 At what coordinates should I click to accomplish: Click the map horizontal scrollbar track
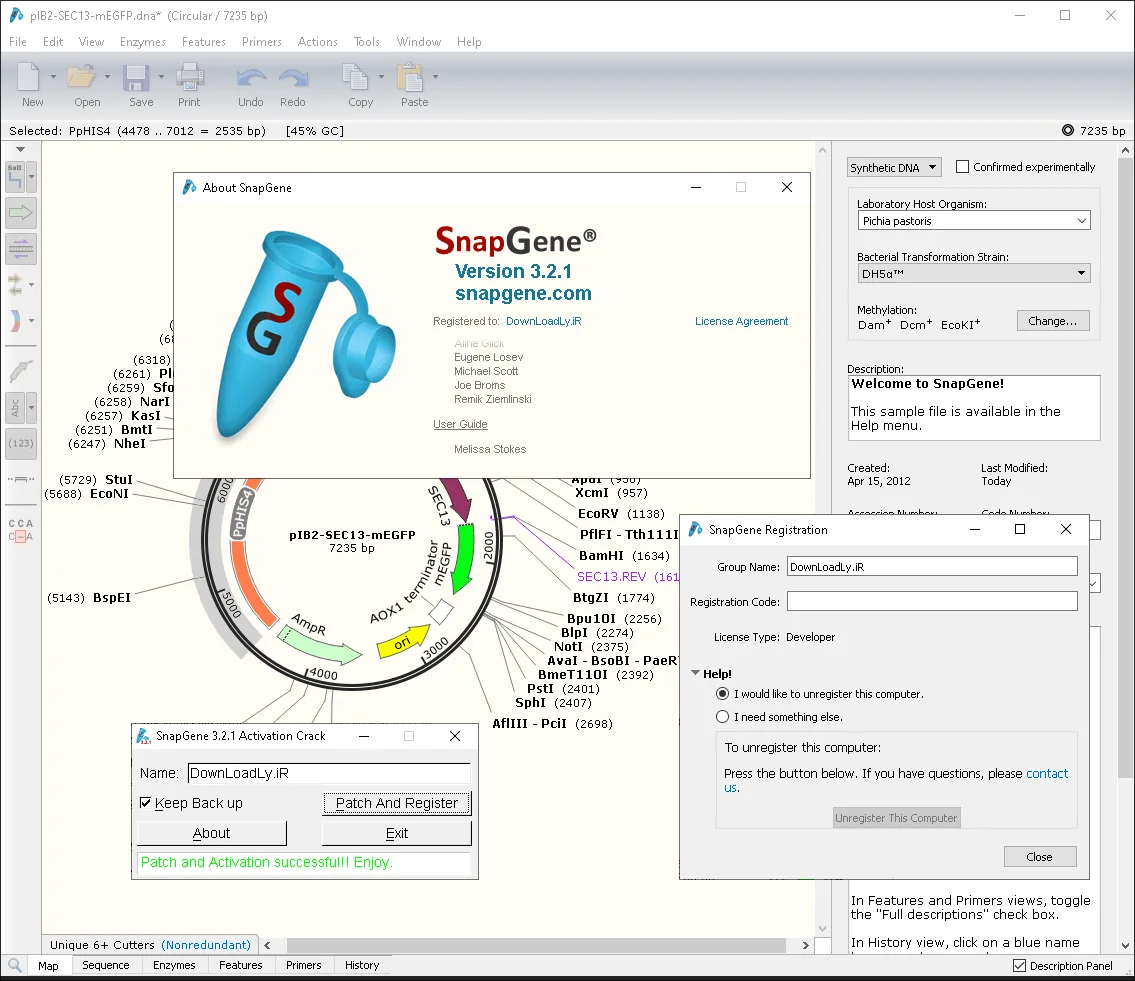(x=536, y=945)
